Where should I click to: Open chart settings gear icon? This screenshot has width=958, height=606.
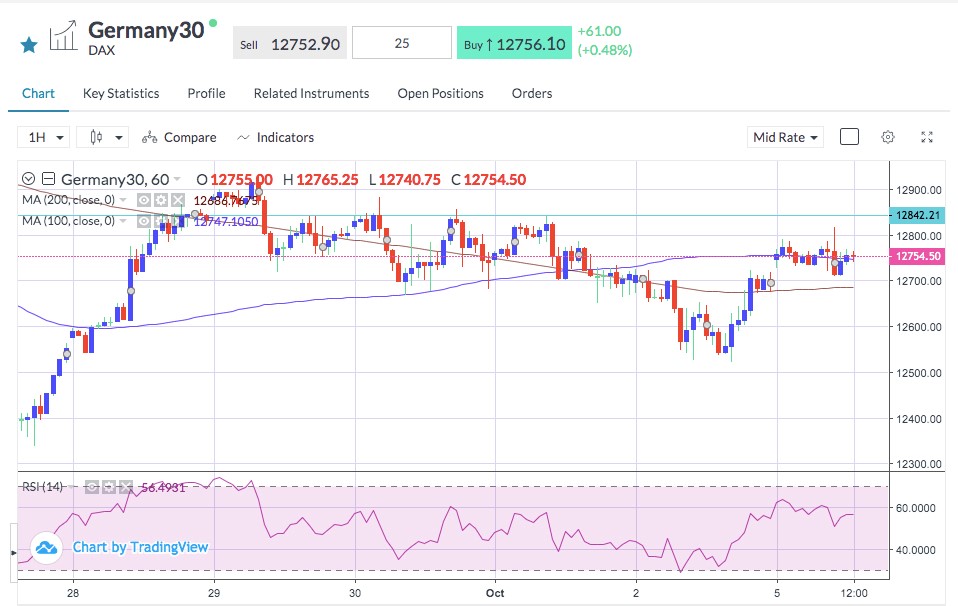click(888, 137)
